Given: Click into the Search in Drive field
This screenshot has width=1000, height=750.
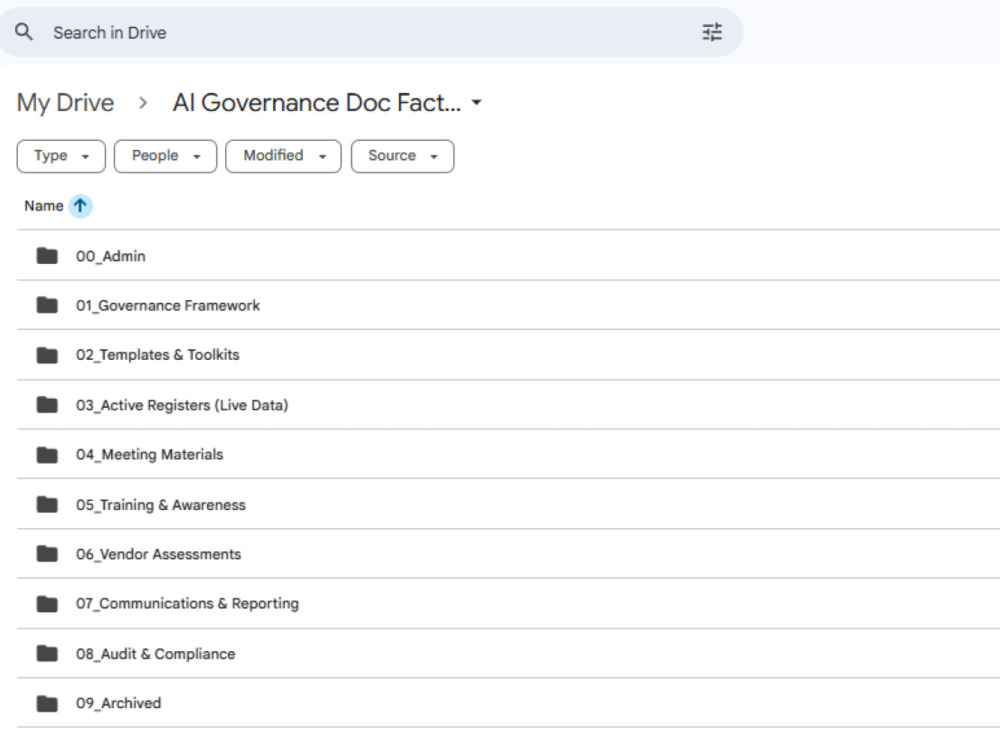Looking at the screenshot, I should click(370, 33).
